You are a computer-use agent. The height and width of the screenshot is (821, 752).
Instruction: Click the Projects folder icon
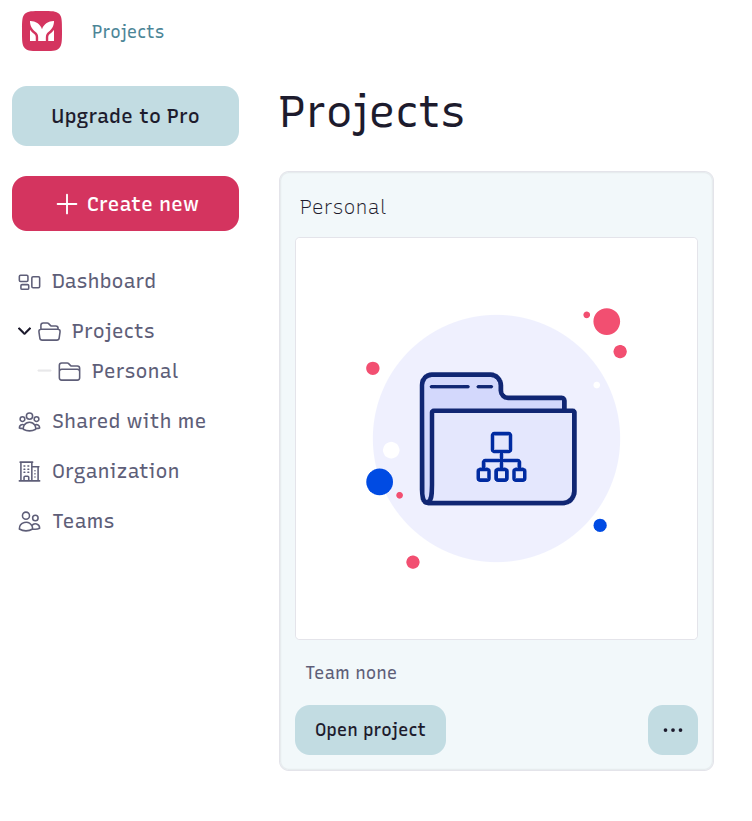pyautogui.click(x=50, y=332)
